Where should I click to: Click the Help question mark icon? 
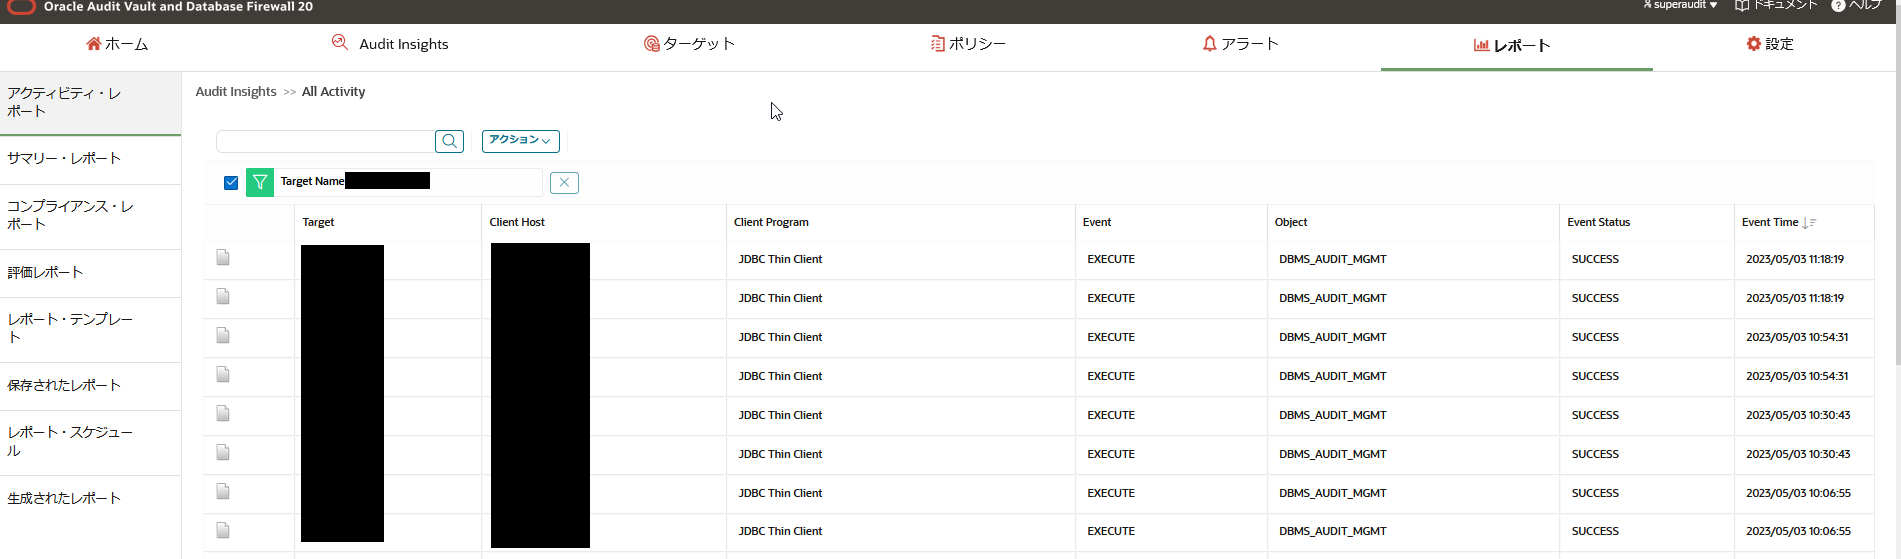click(x=1838, y=6)
